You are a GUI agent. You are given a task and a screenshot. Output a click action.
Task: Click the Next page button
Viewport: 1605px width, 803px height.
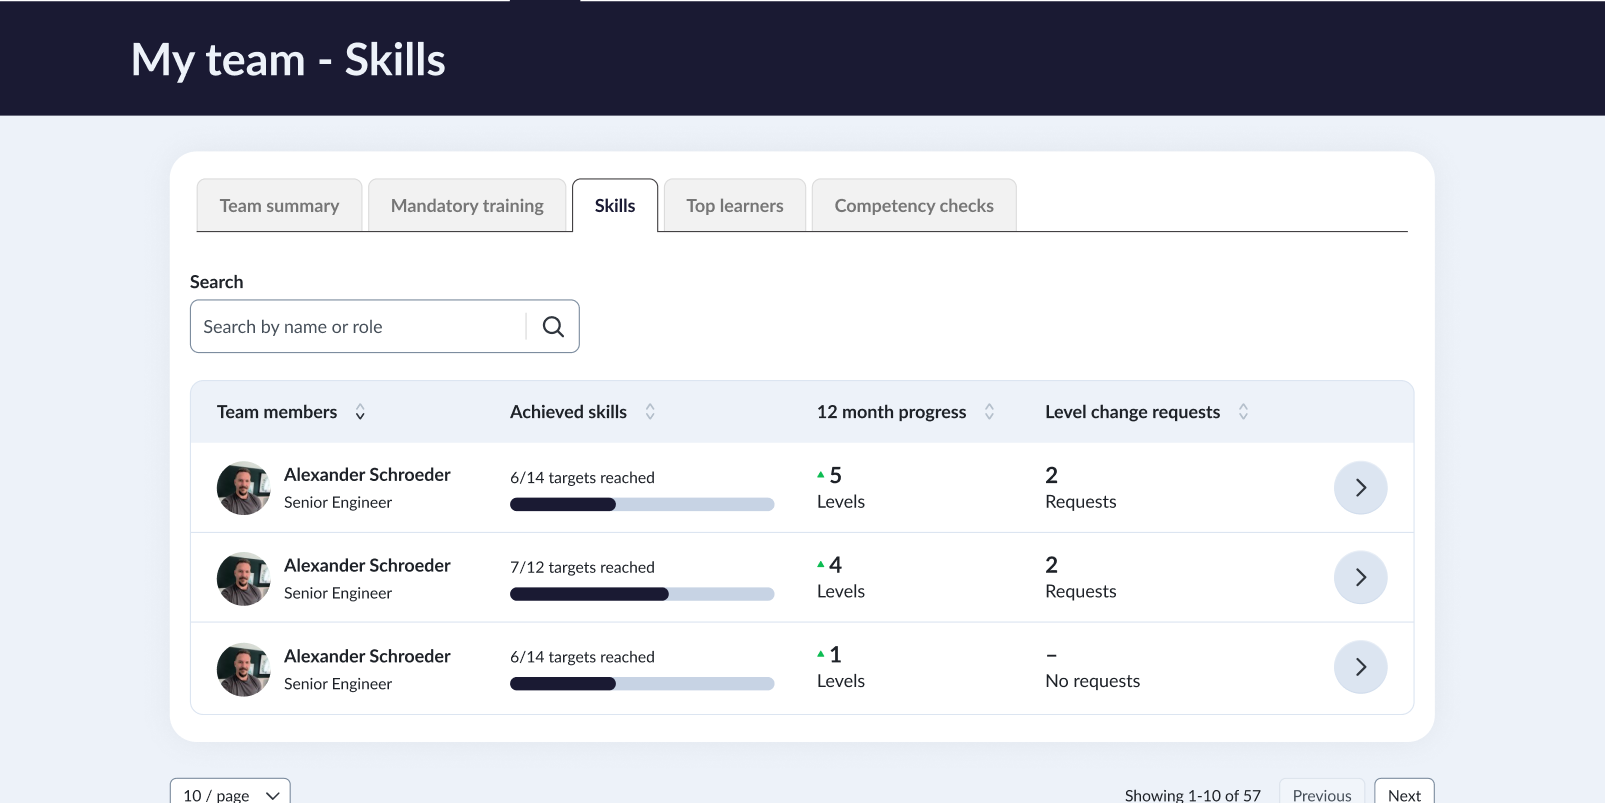pyautogui.click(x=1404, y=794)
